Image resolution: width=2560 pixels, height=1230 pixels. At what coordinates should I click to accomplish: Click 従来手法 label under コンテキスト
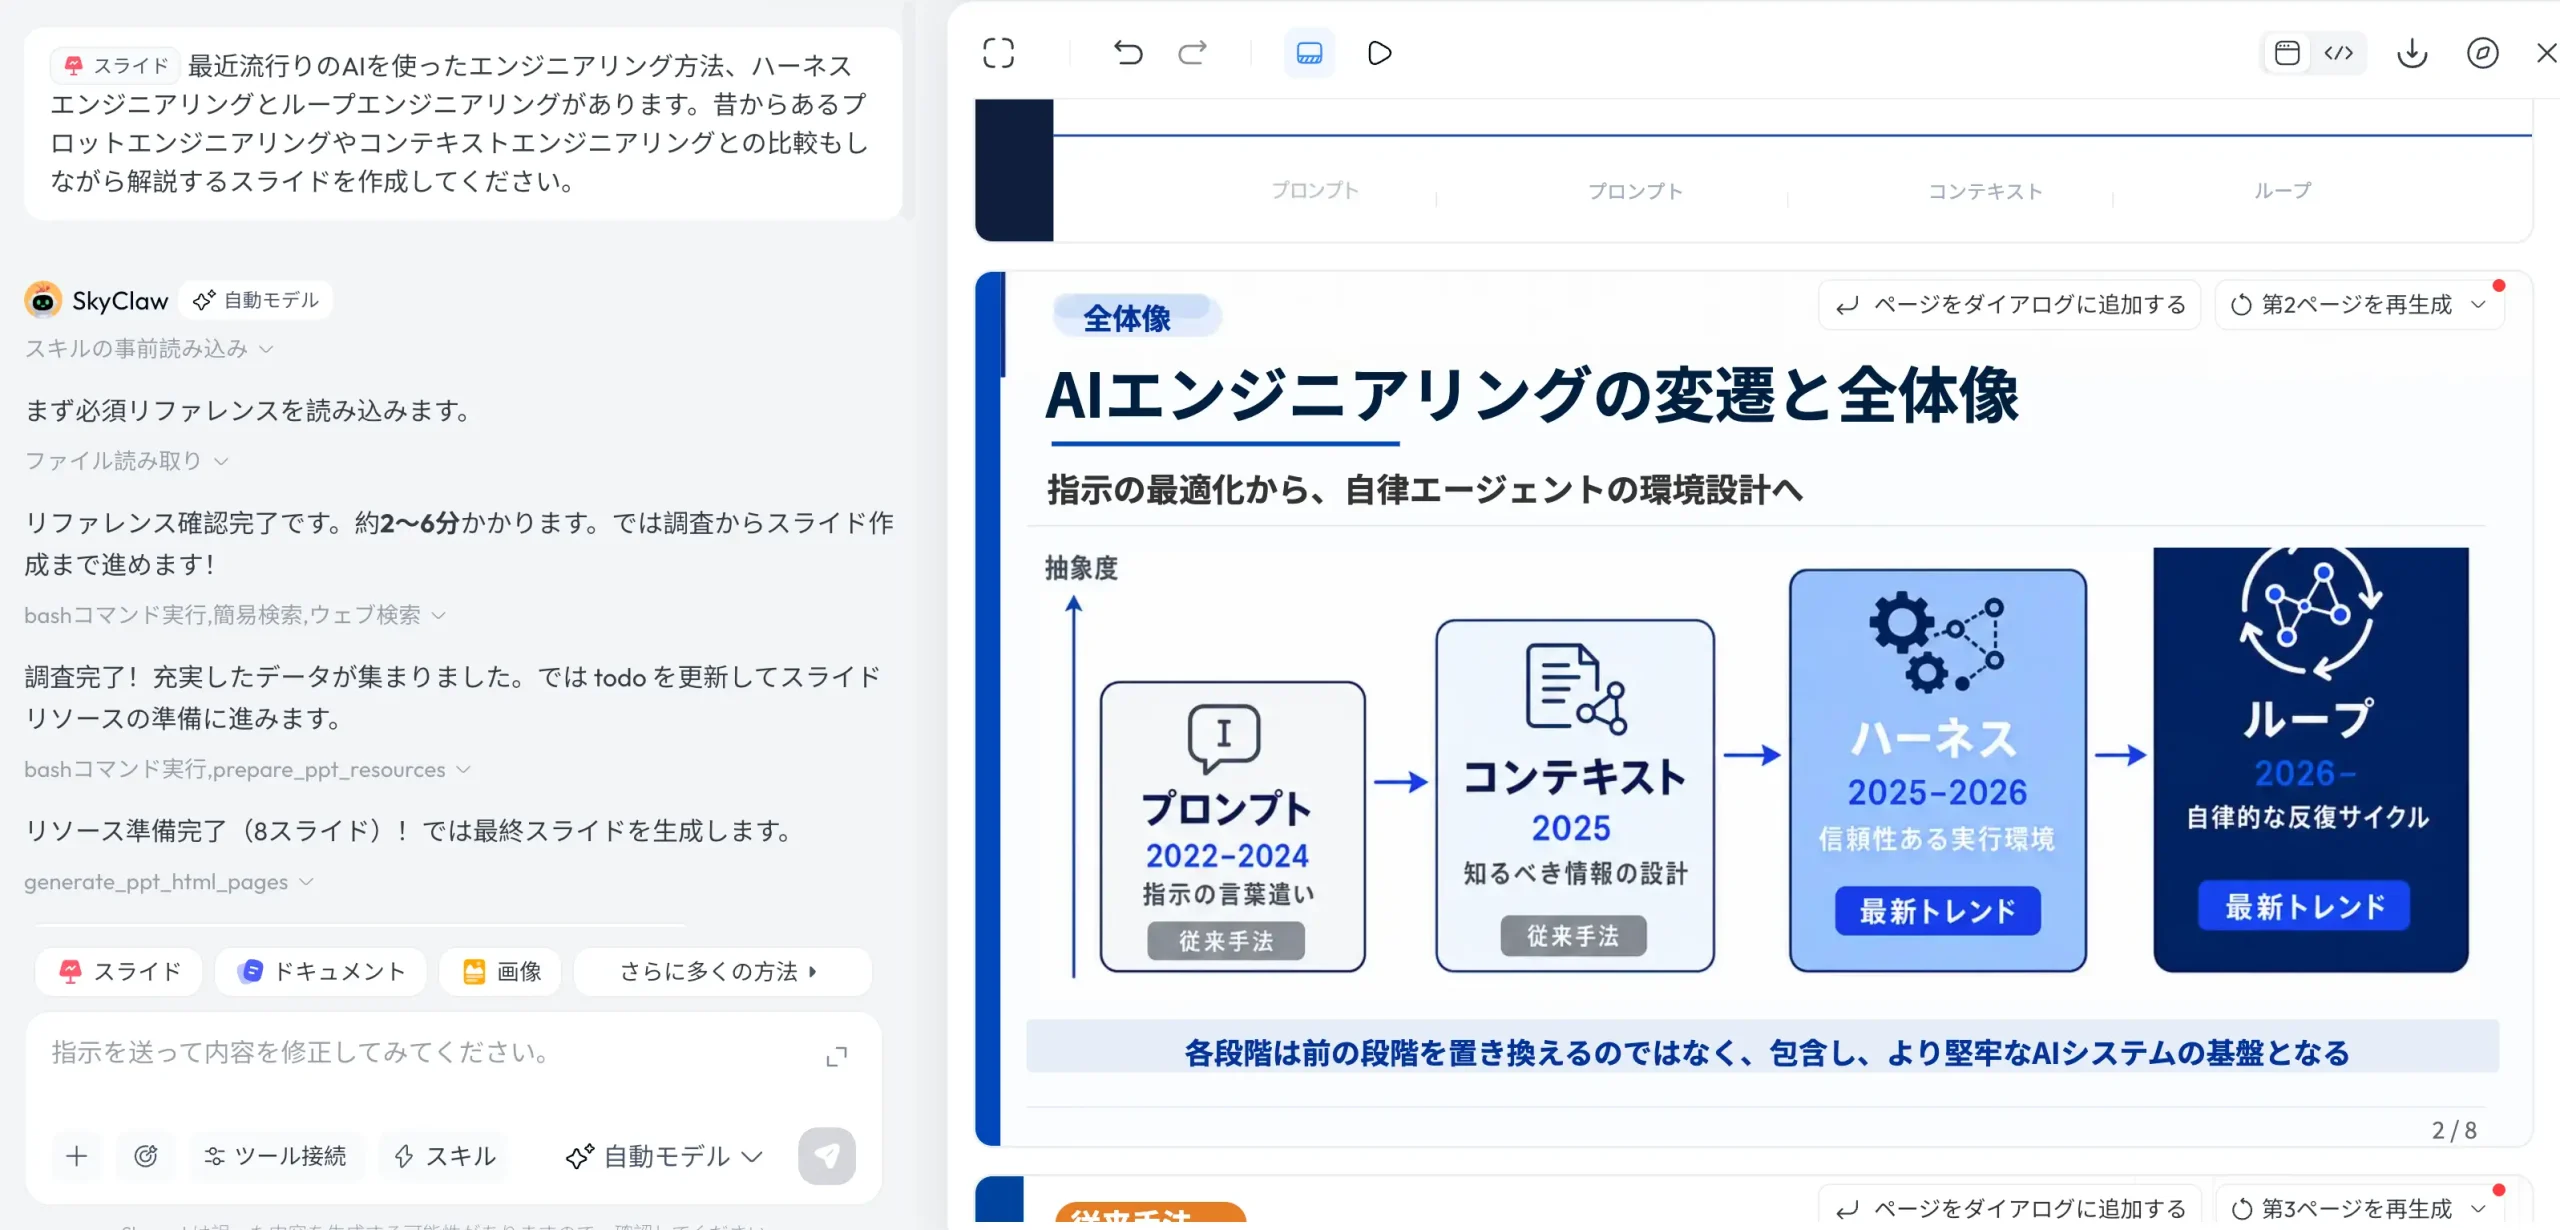(x=1573, y=936)
